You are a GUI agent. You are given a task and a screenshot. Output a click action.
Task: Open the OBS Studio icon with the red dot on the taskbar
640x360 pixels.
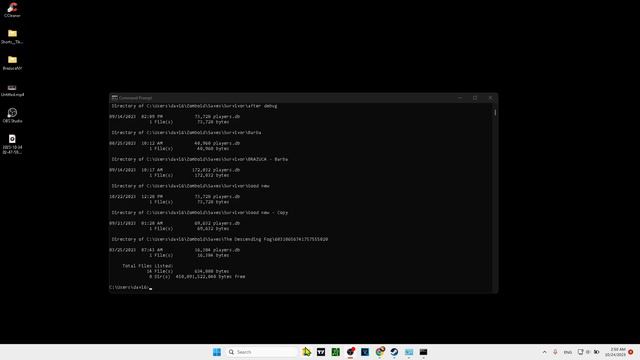click(x=350, y=352)
